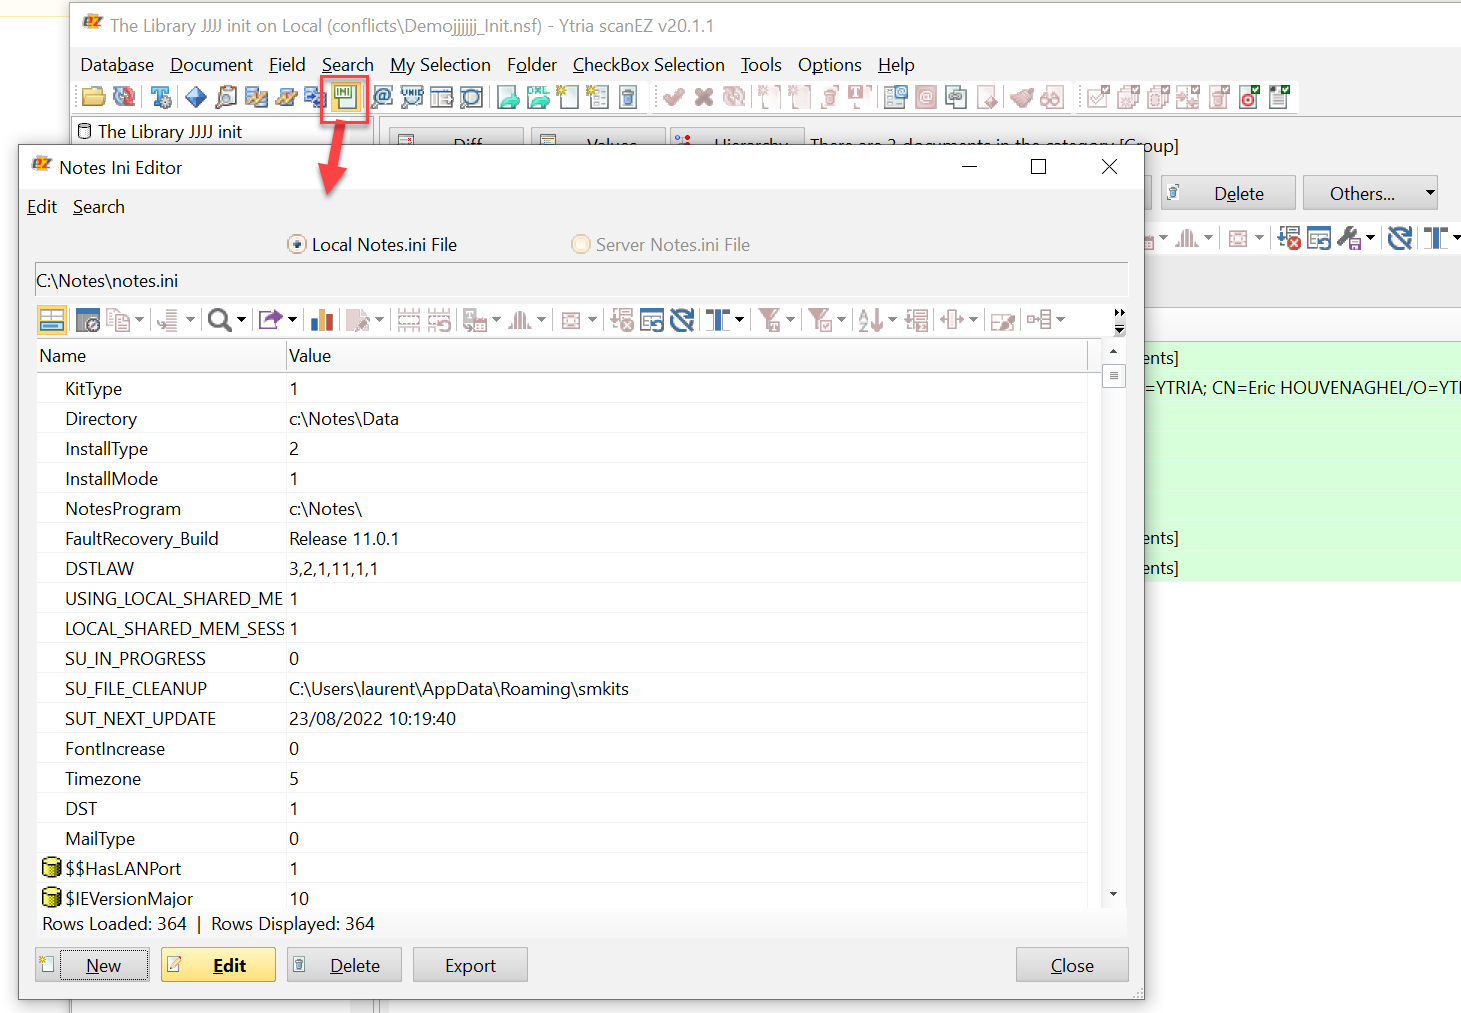The image size is (1461, 1013).
Task: Click the red target checkbox selection icon
Action: click(x=1249, y=97)
